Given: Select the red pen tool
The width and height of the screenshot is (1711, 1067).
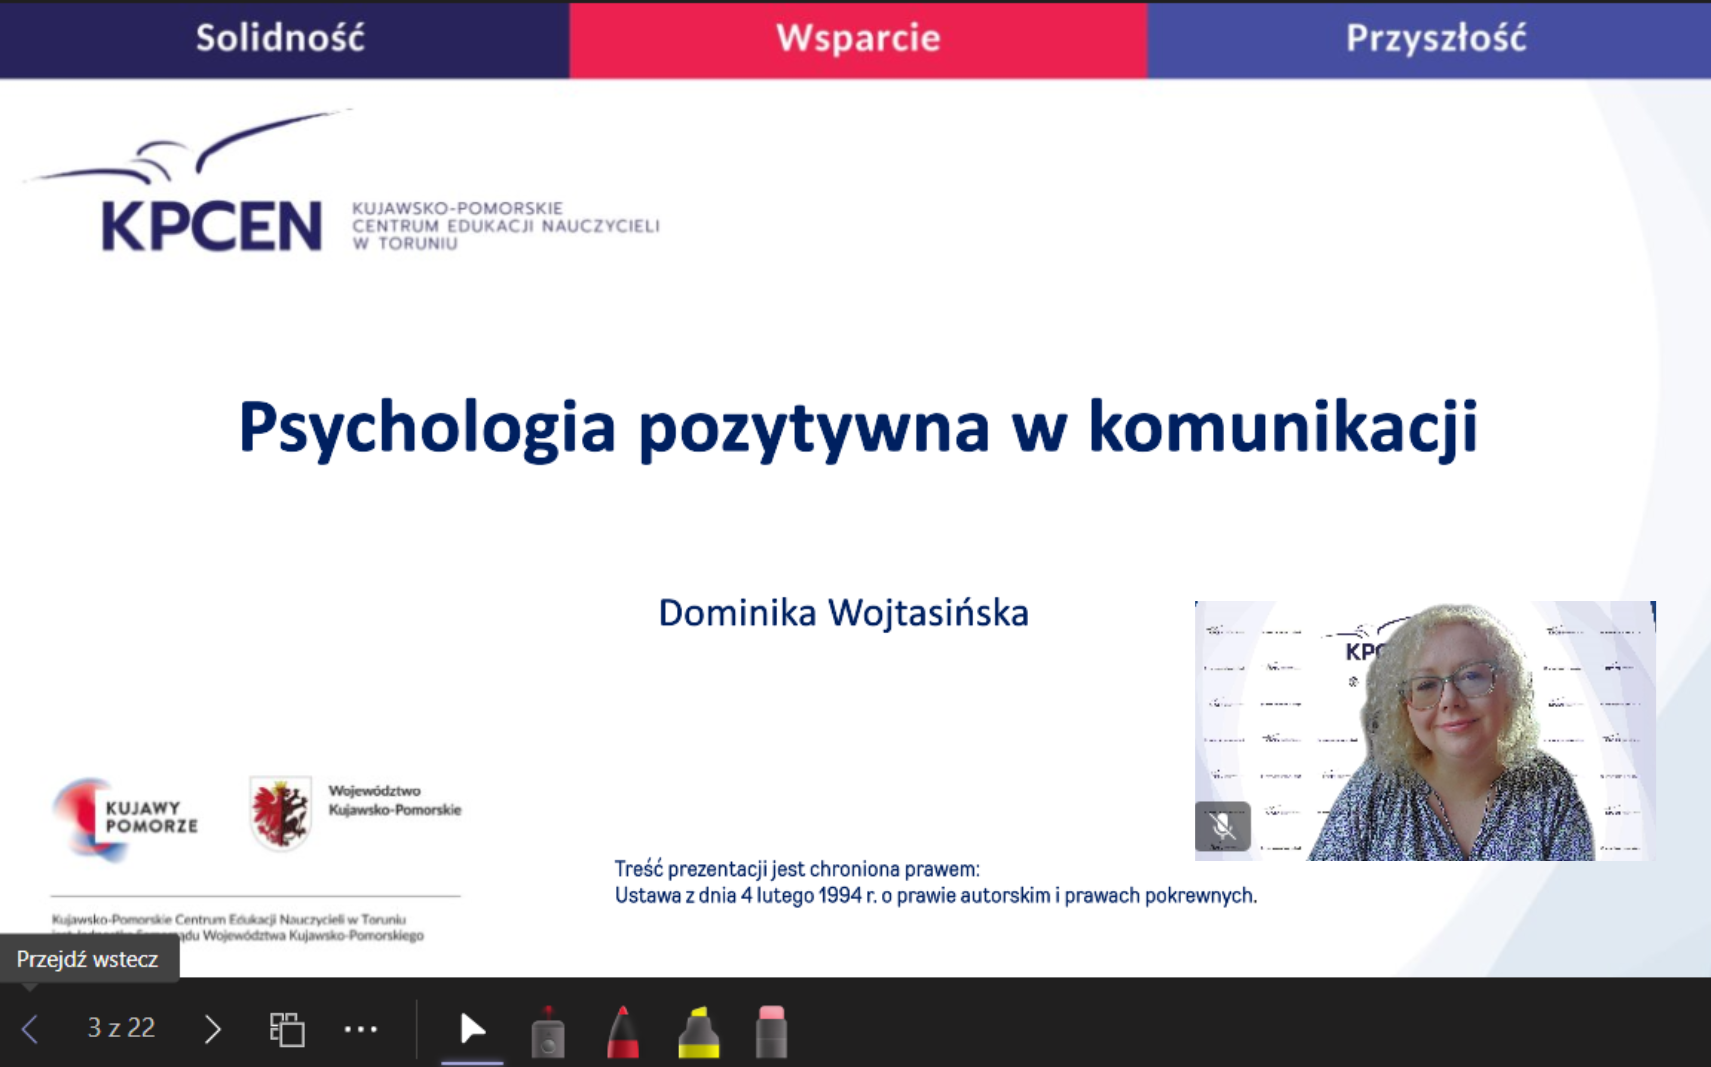Looking at the screenshot, I should (x=623, y=1031).
